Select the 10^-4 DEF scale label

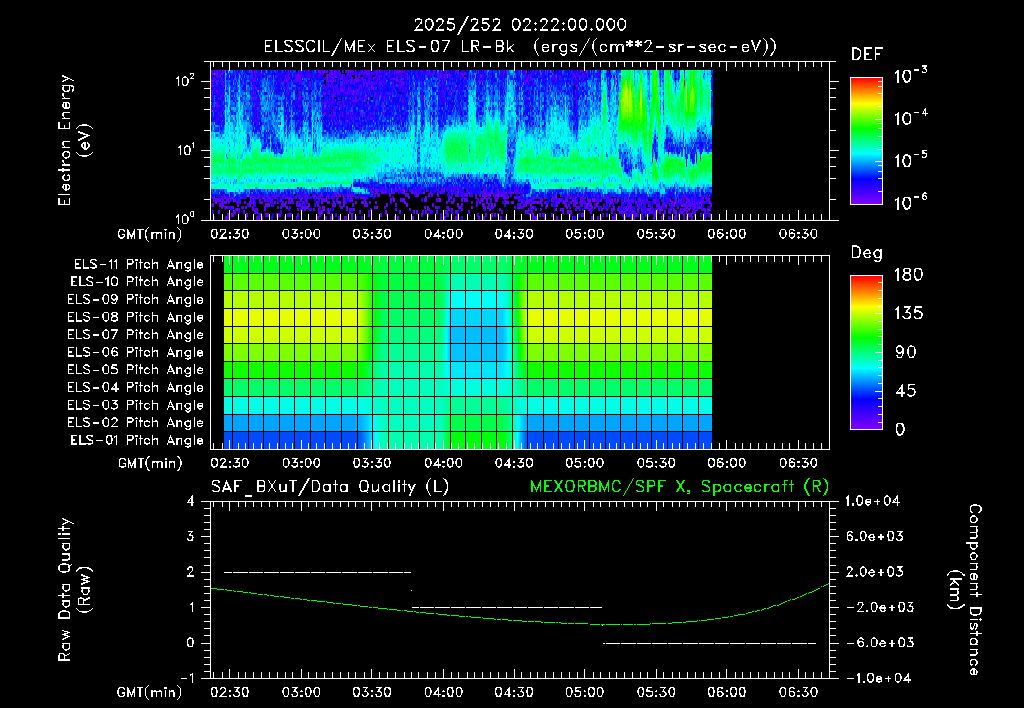910,118
